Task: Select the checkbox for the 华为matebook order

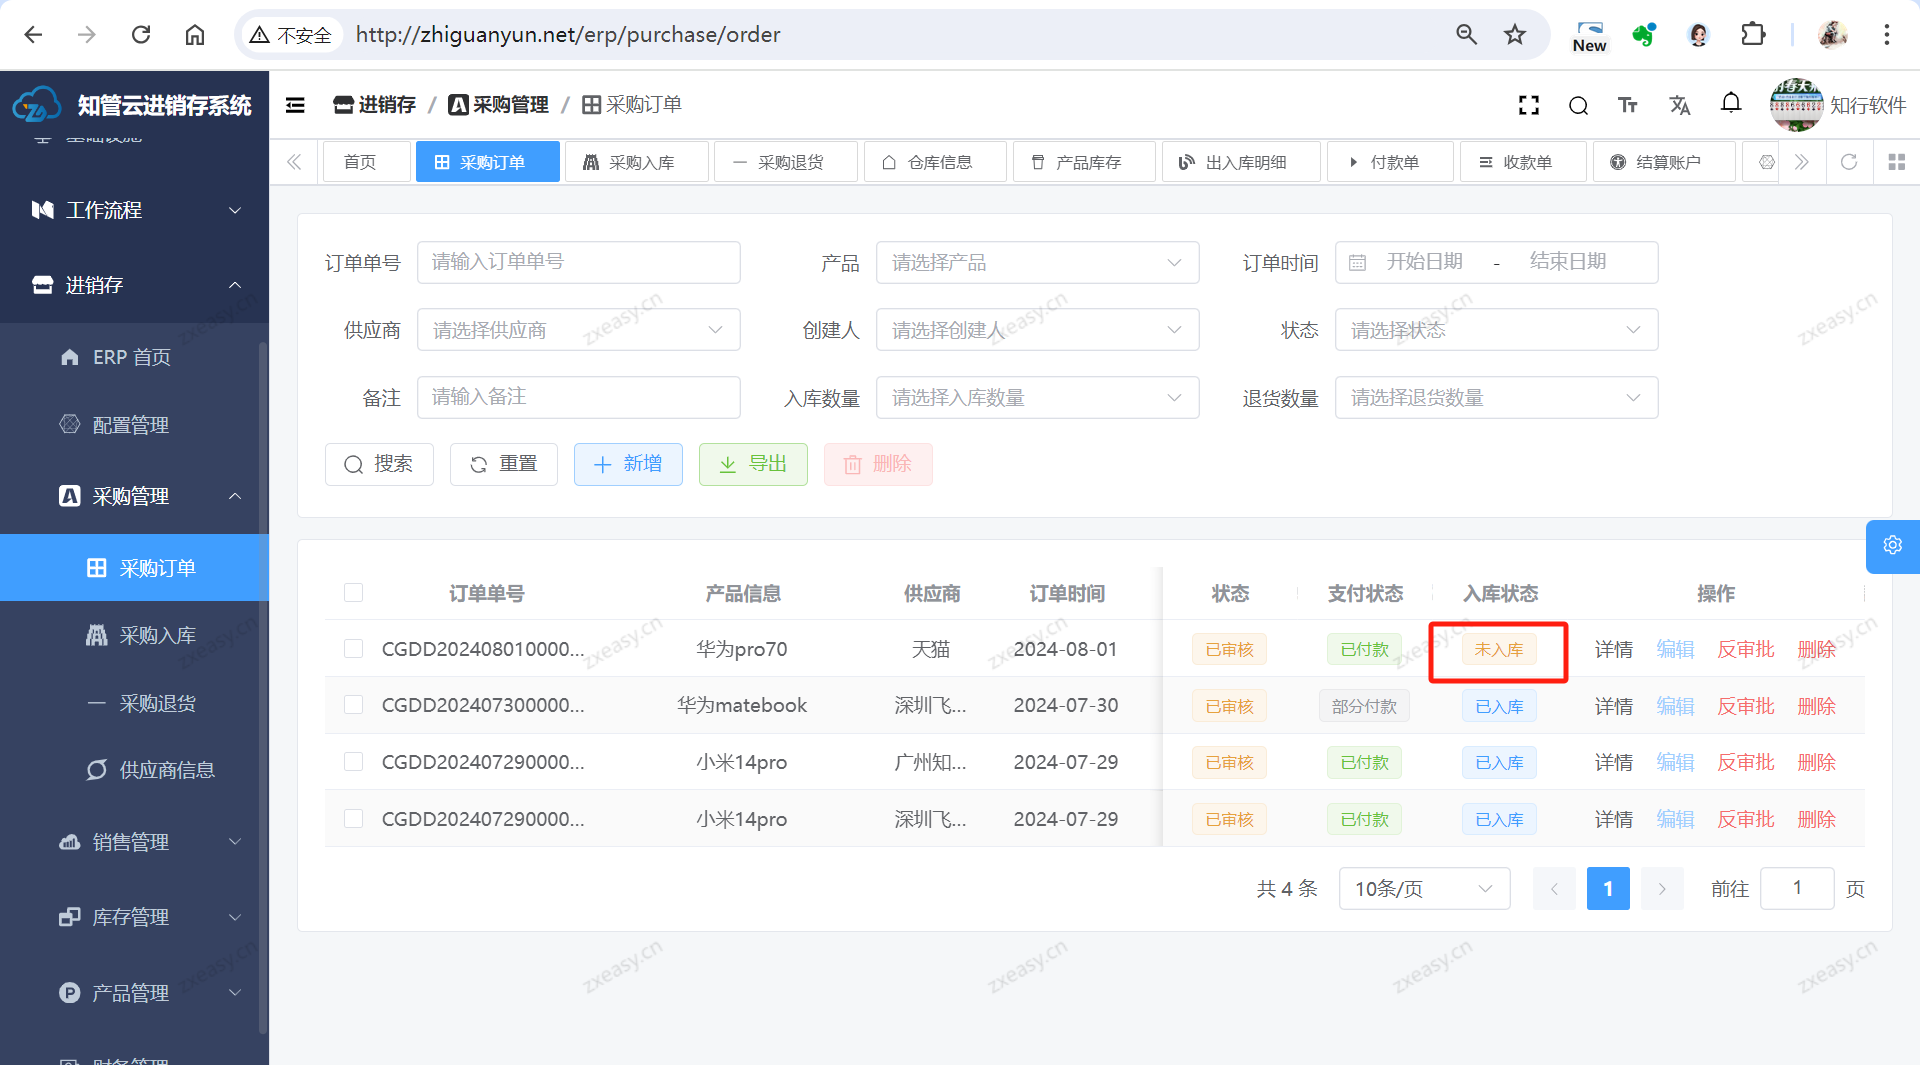Action: (353, 705)
